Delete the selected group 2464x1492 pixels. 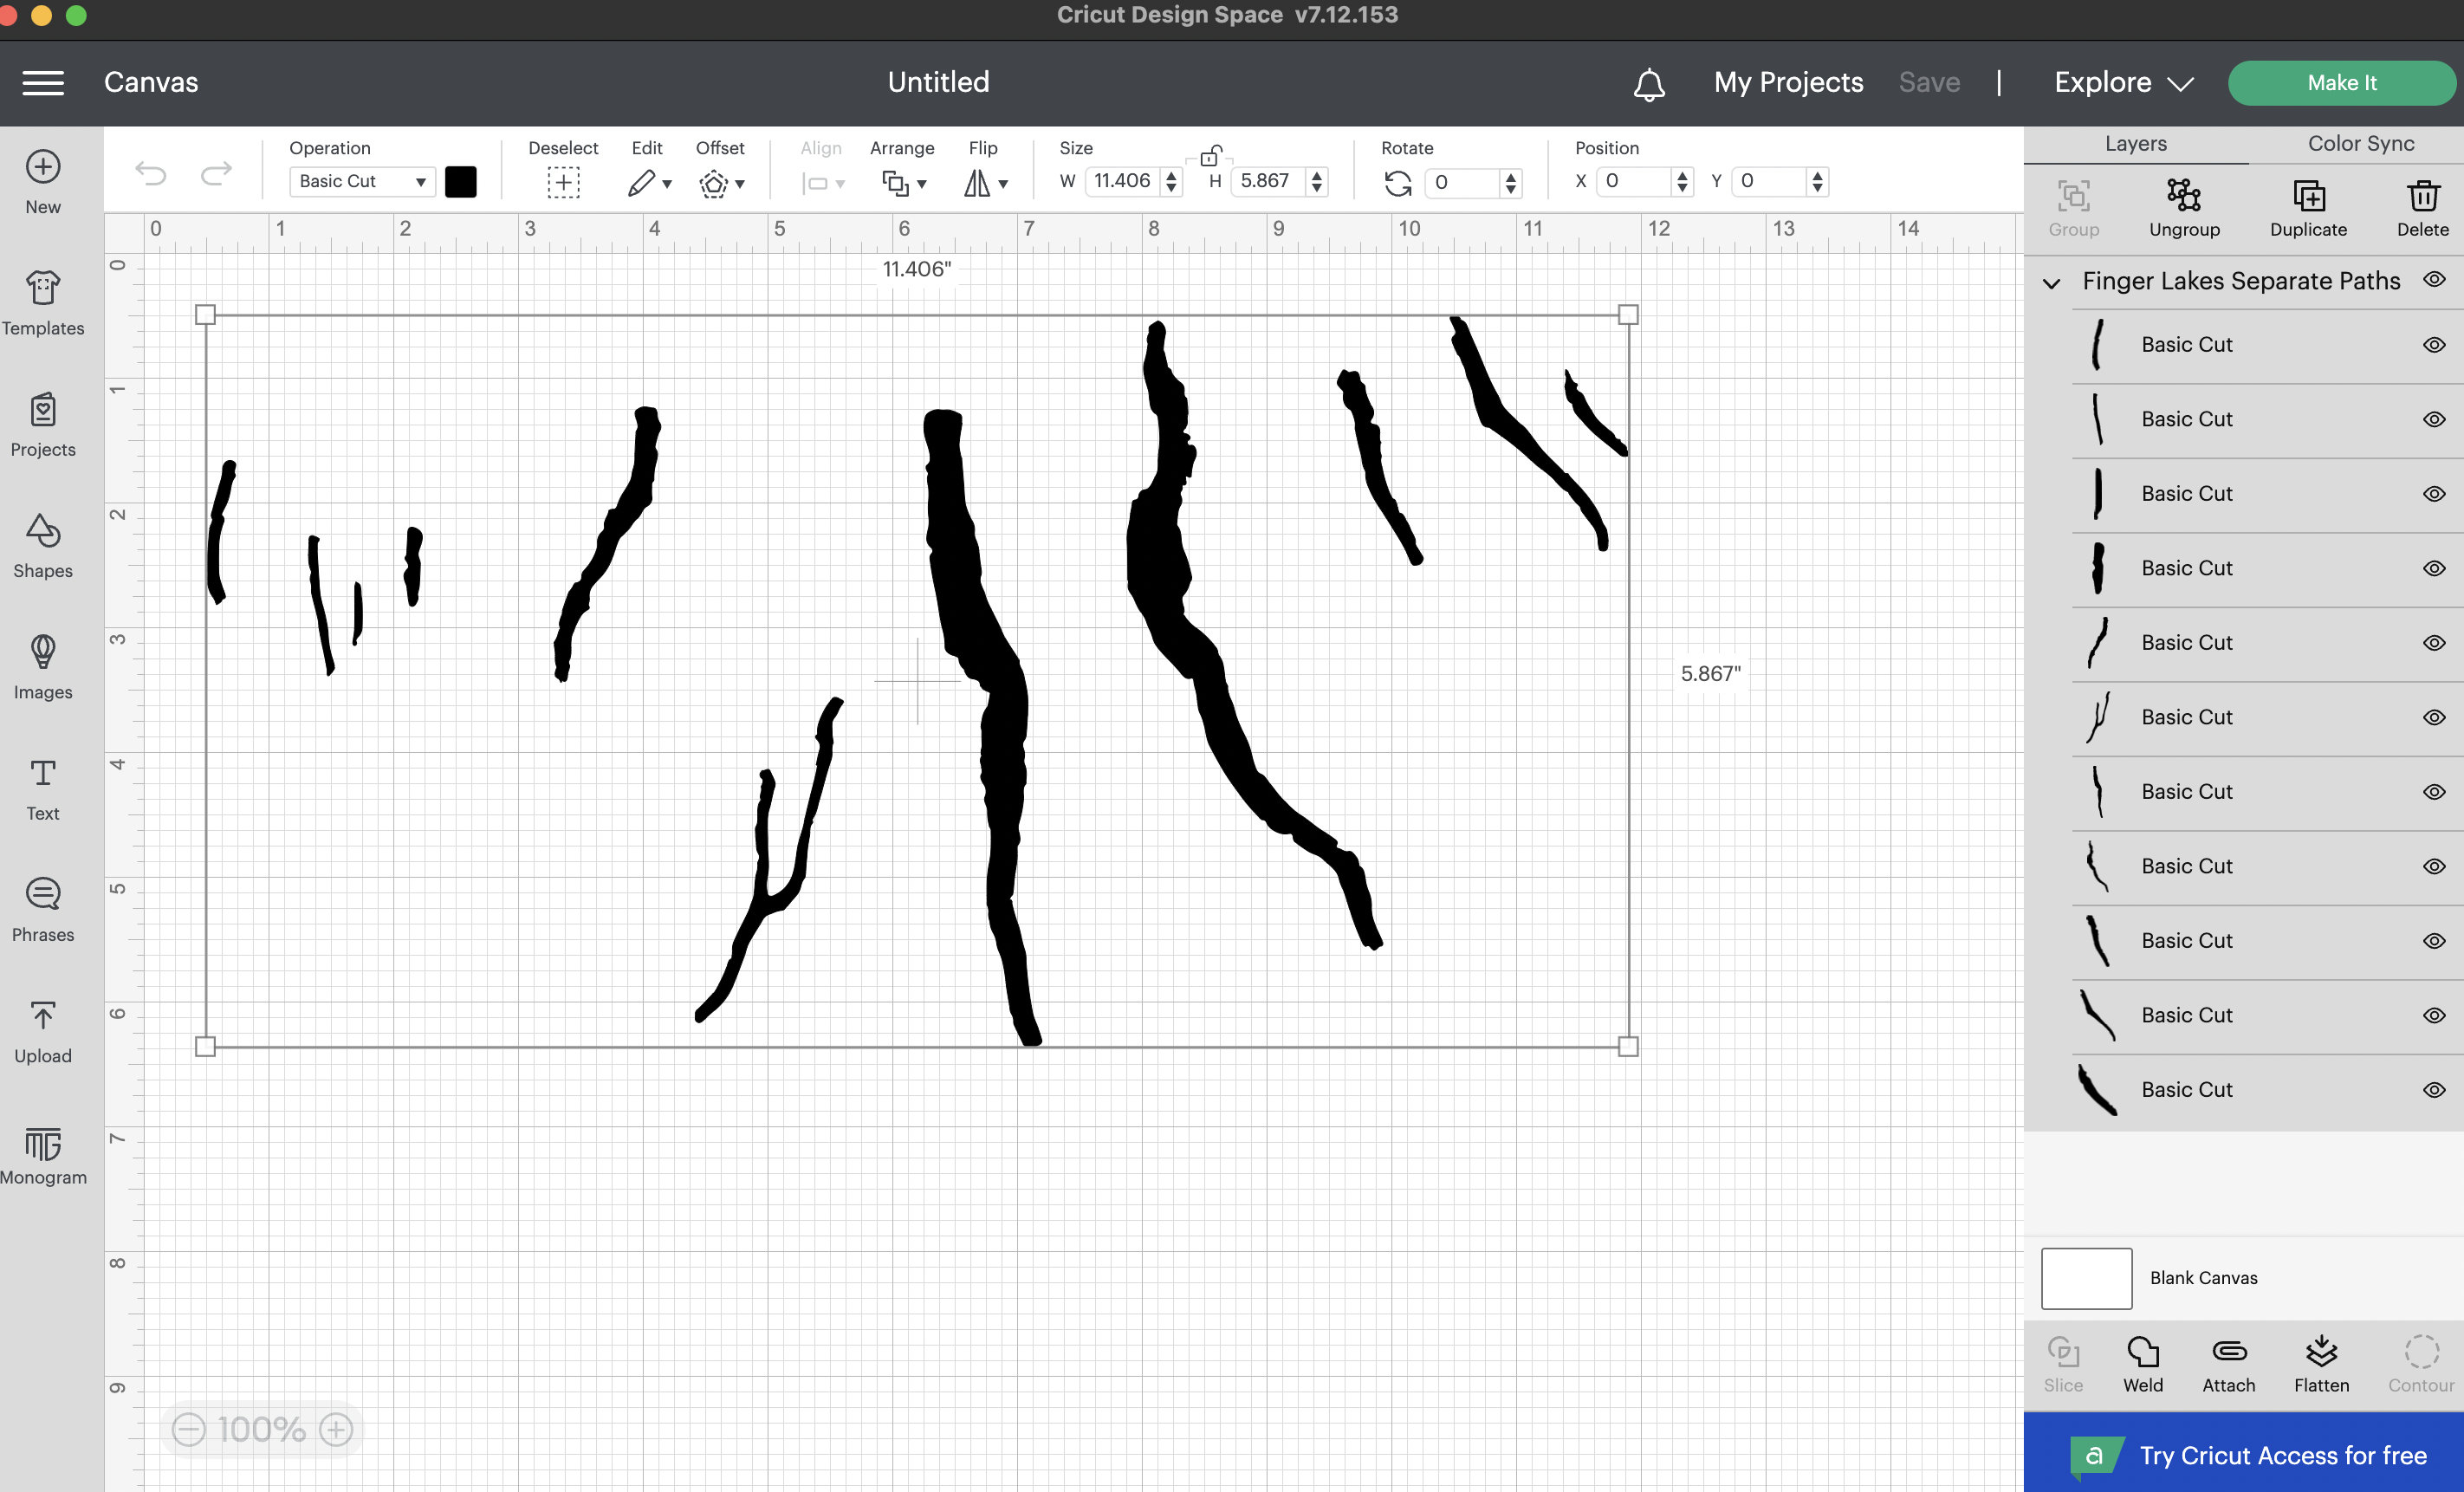(2422, 207)
